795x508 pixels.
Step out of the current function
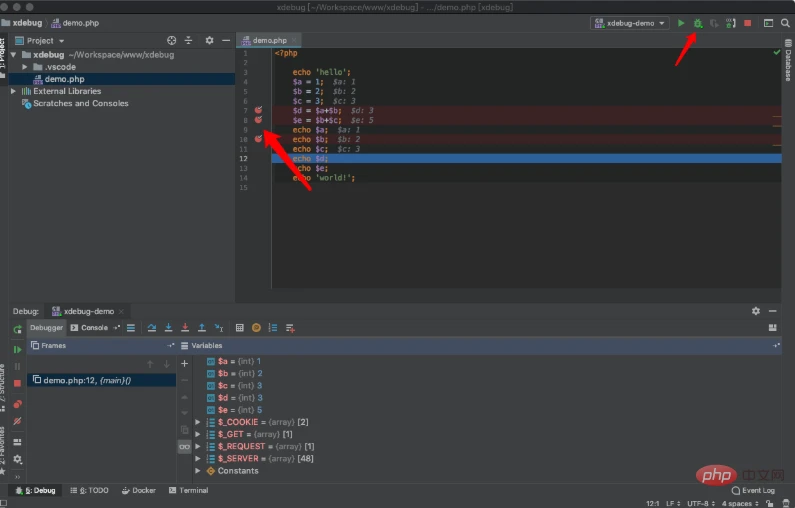coord(202,328)
